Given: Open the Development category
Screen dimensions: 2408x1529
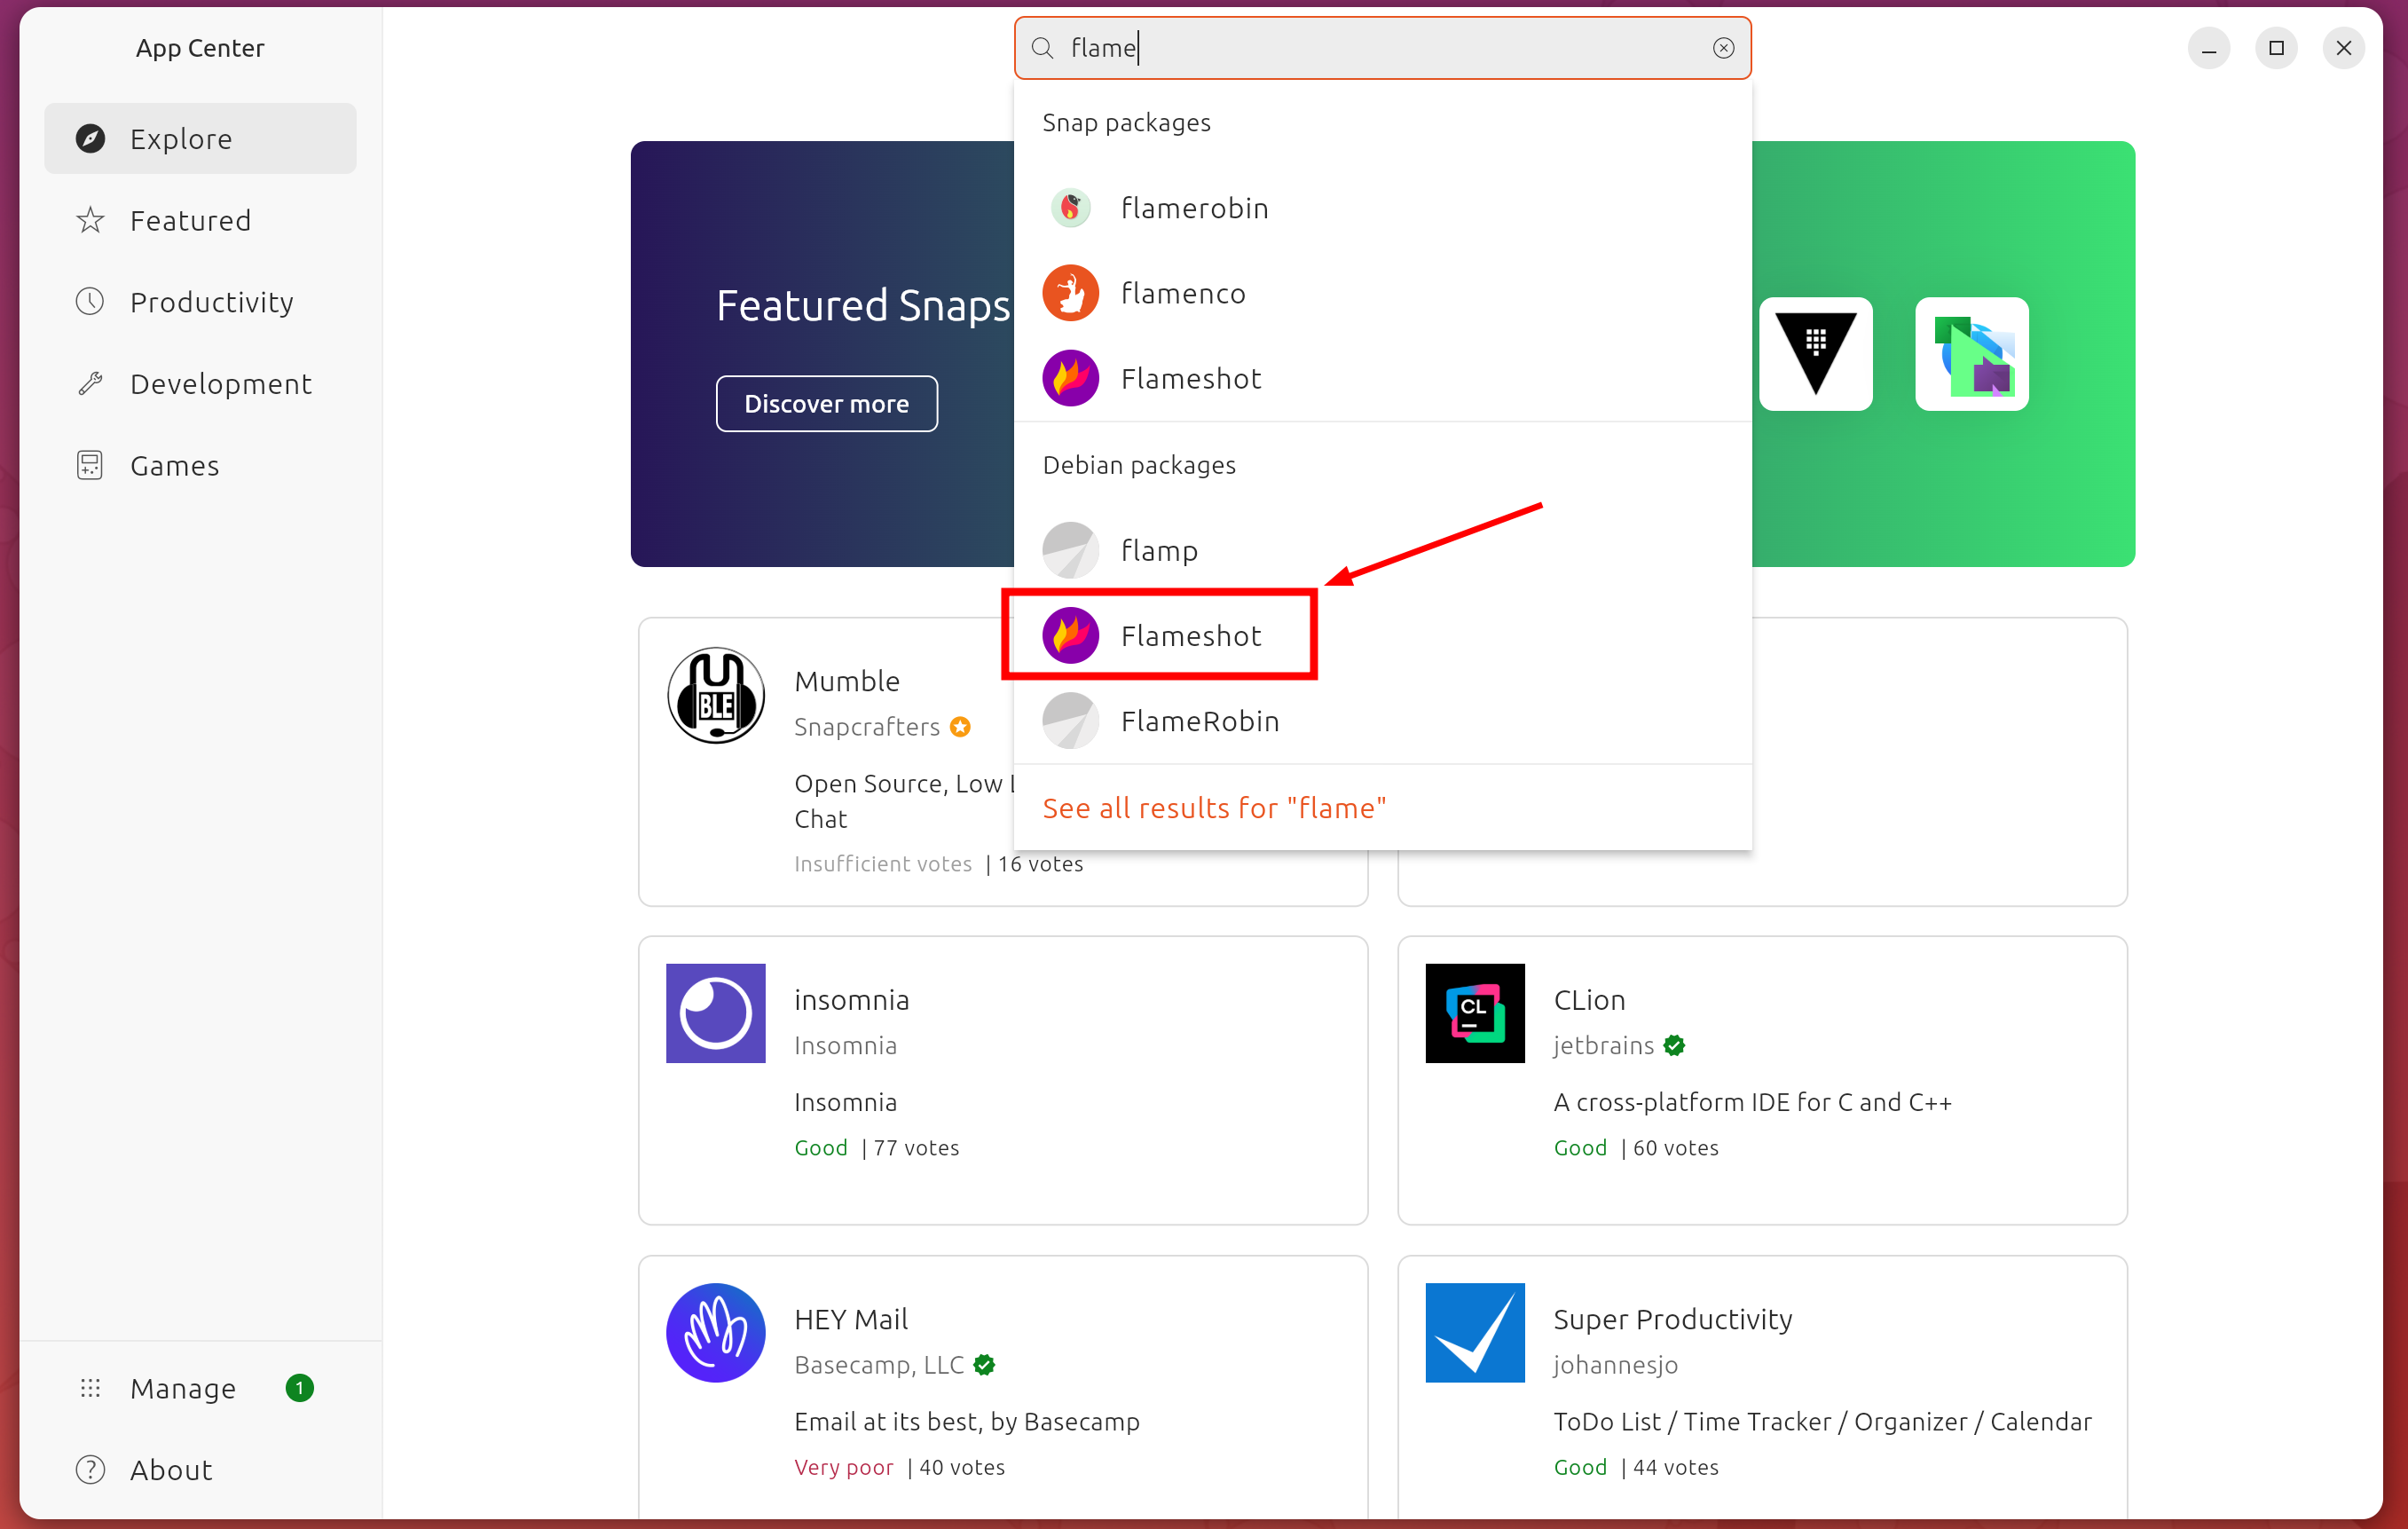Looking at the screenshot, I should click(x=200, y=384).
